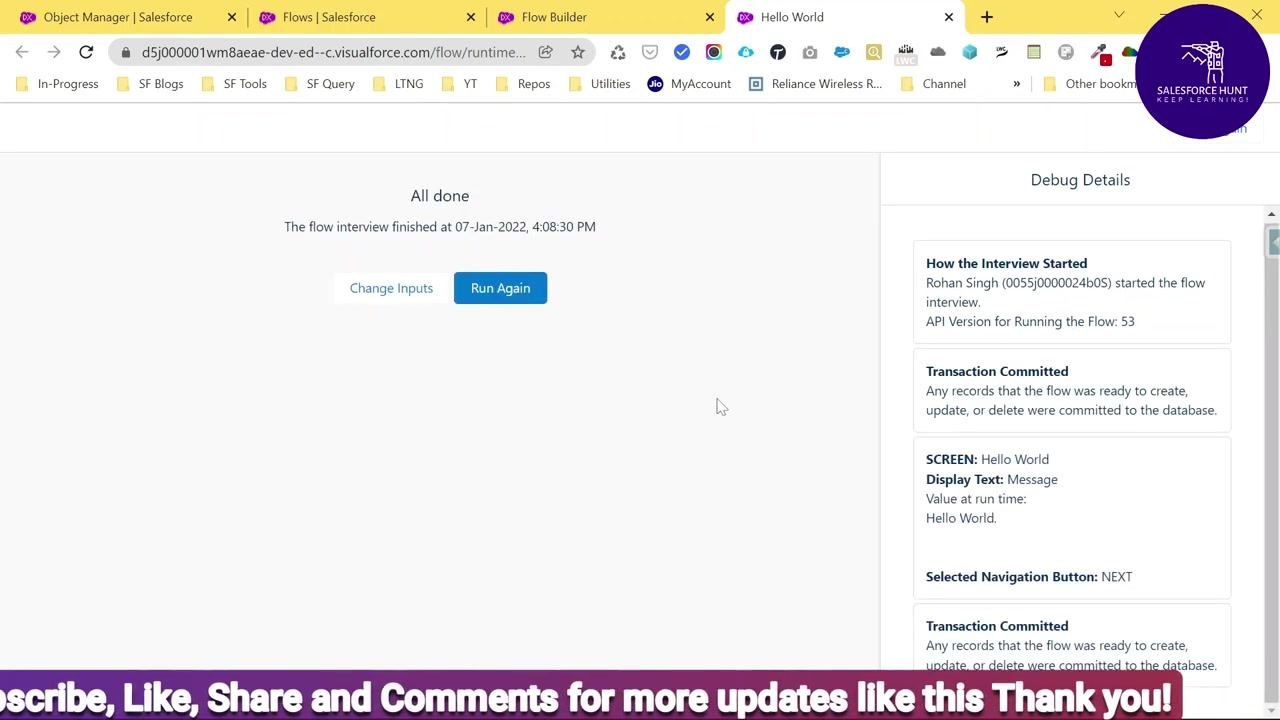
Task: Open the share page icon in address bar
Action: (546, 52)
